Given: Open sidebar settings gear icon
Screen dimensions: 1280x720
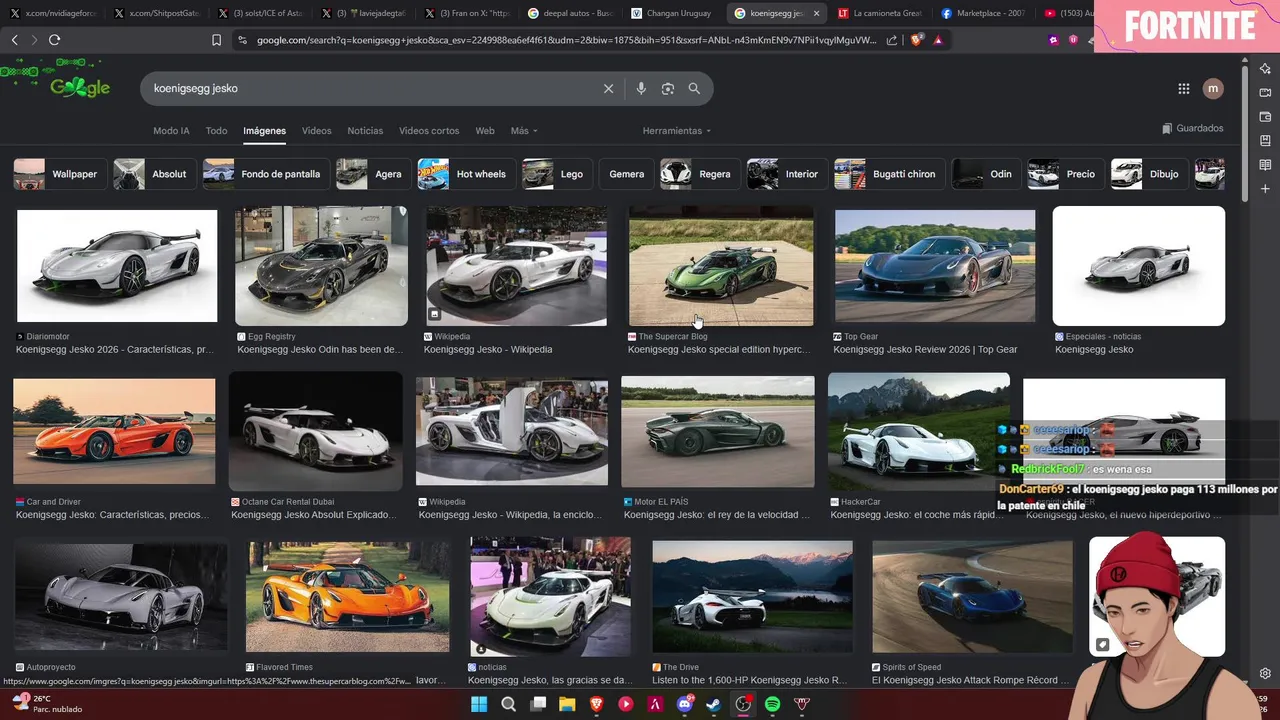Looking at the screenshot, I should pos(1265,673).
